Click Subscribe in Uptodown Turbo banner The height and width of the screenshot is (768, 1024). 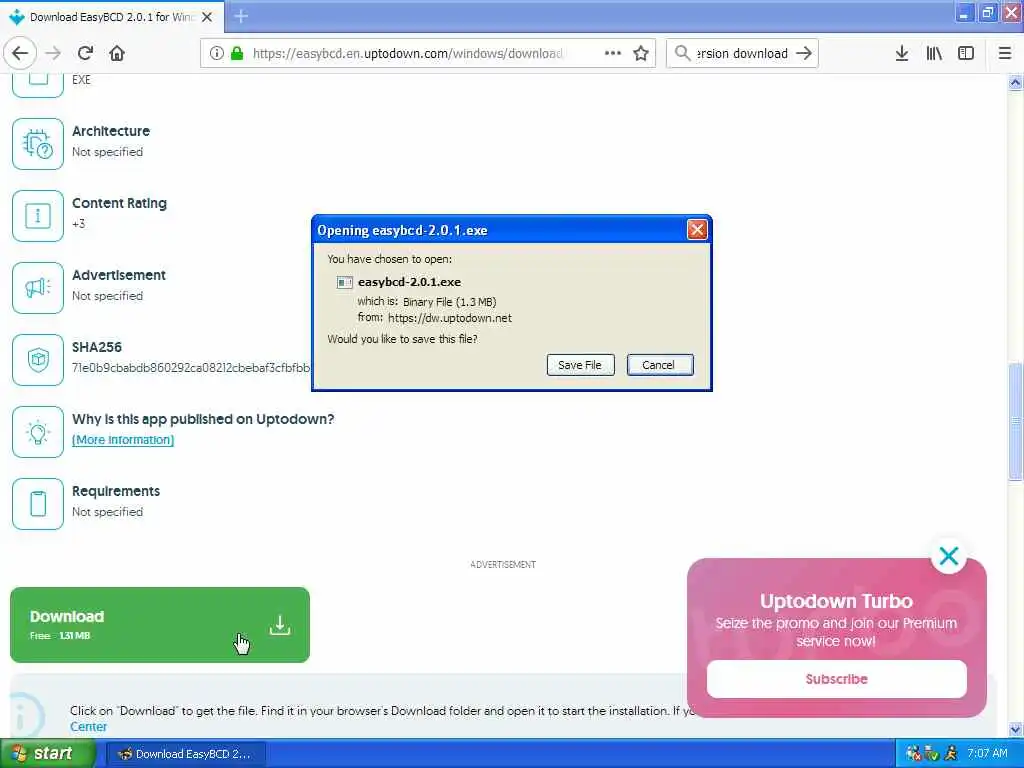pyautogui.click(x=837, y=679)
